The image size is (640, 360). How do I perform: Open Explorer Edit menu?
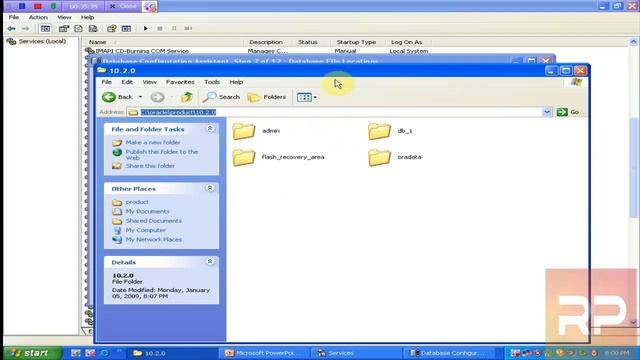tap(127, 82)
